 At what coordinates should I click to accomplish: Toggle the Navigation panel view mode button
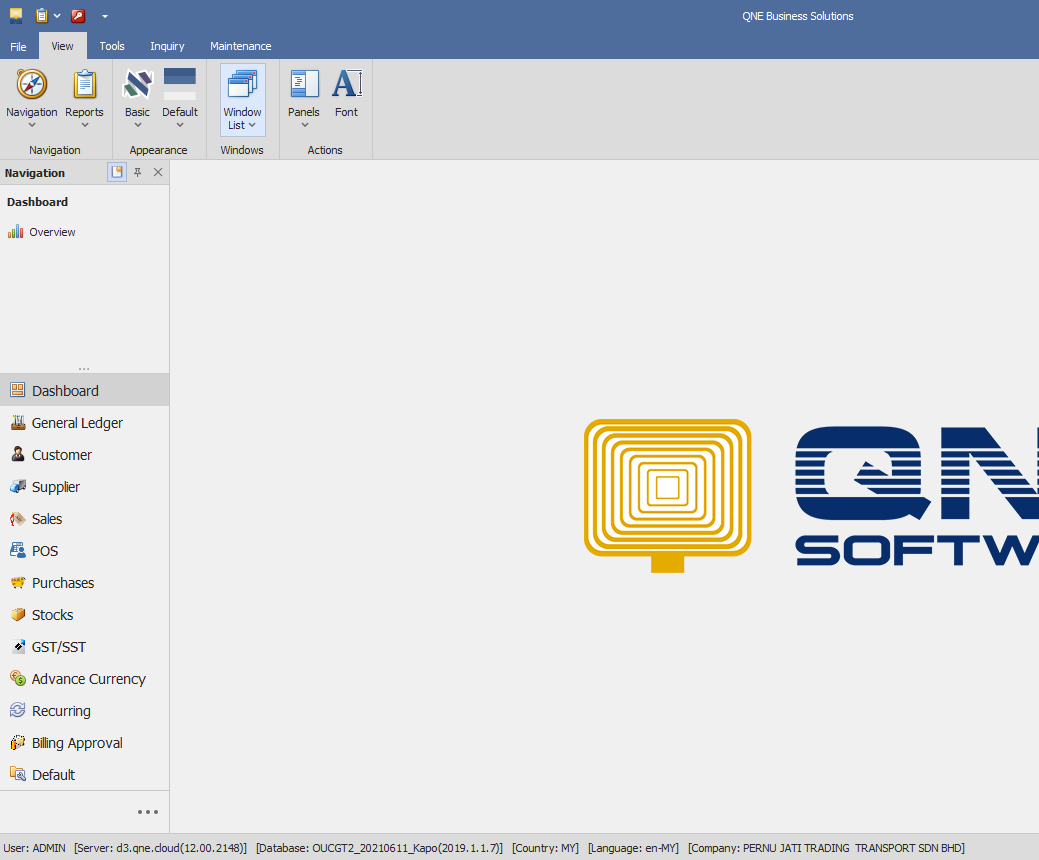pos(117,172)
